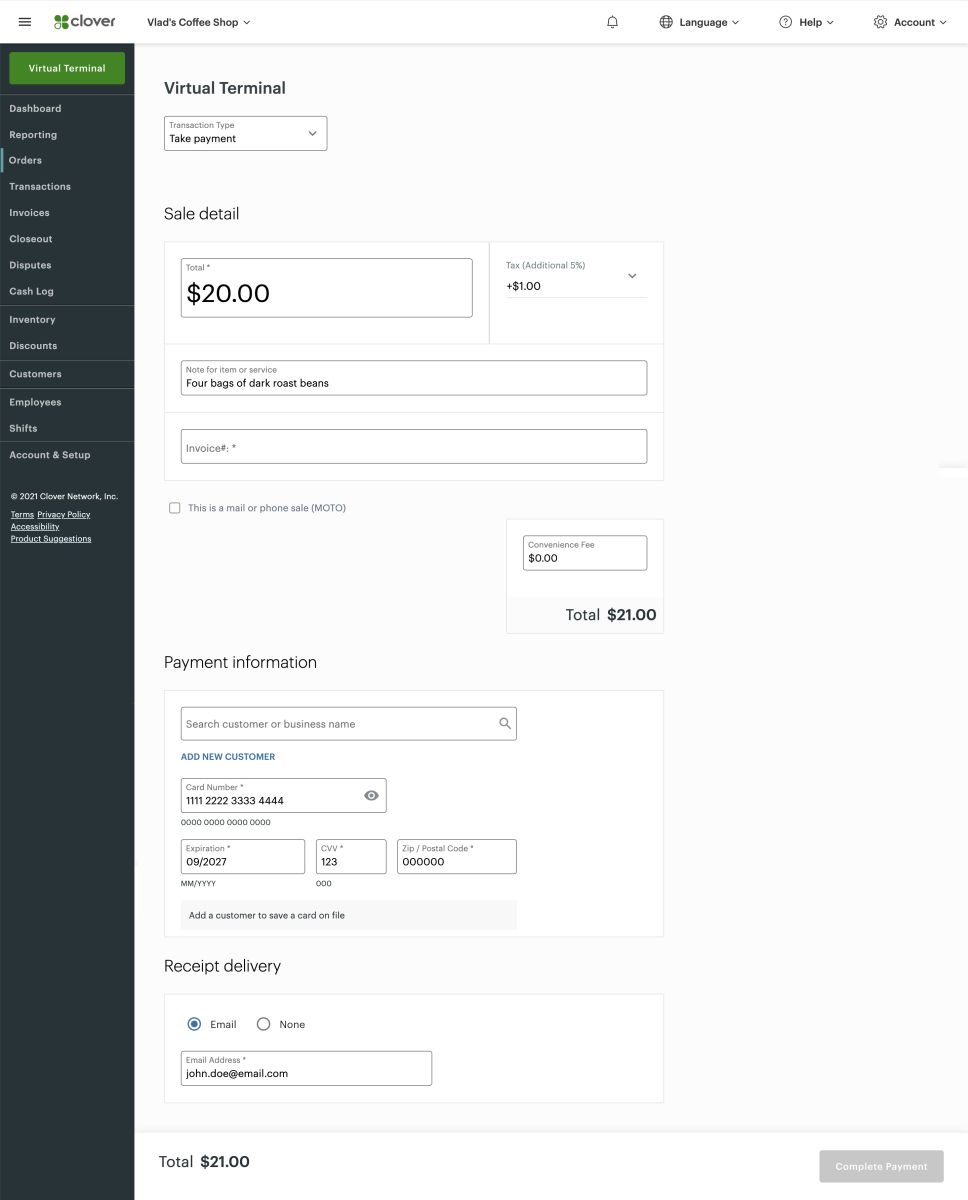Viewport: 968px width, 1200px height.
Task: Click Complete Payment button
Action: [881, 1166]
